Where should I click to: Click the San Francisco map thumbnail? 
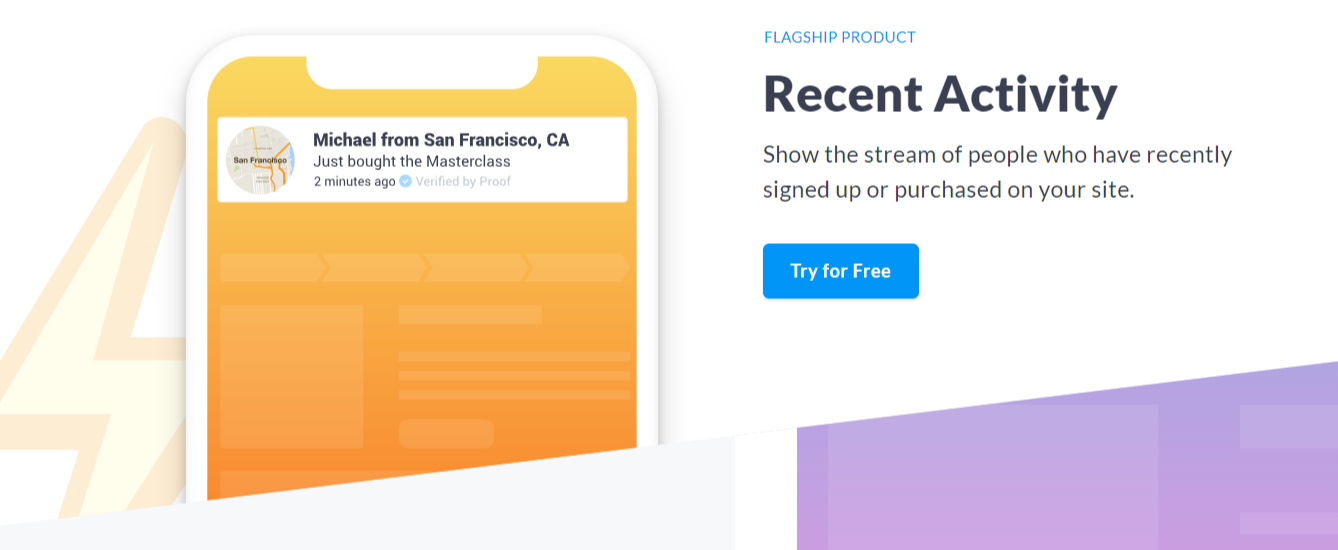260,160
